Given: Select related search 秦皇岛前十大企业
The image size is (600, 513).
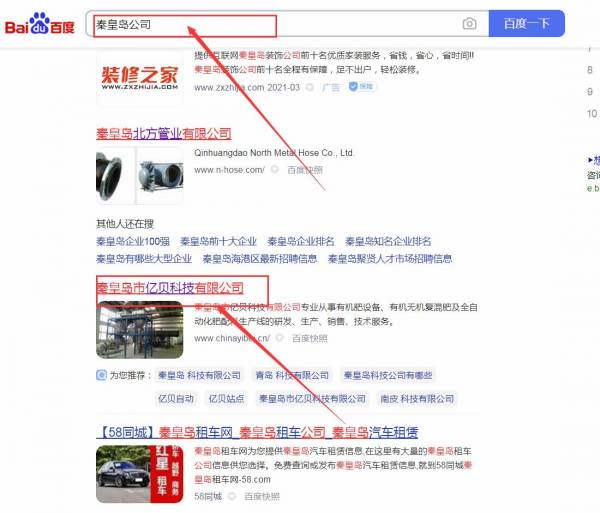Looking at the screenshot, I should [x=218, y=241].
